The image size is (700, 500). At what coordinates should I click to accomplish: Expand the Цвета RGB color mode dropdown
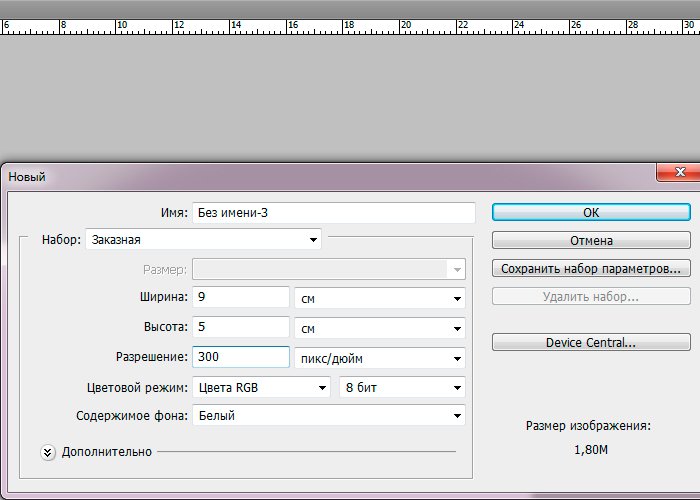pos(262,387)
